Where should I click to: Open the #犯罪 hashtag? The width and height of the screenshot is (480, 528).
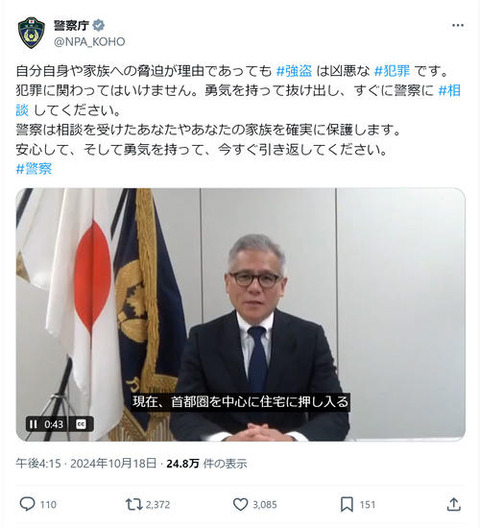coord(392,71)
